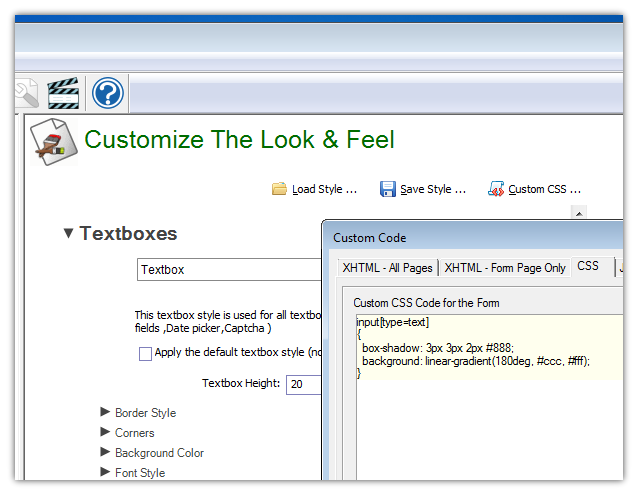
Task: Click the Custom CSS Code for the Form label
Action: pos(426,303)
